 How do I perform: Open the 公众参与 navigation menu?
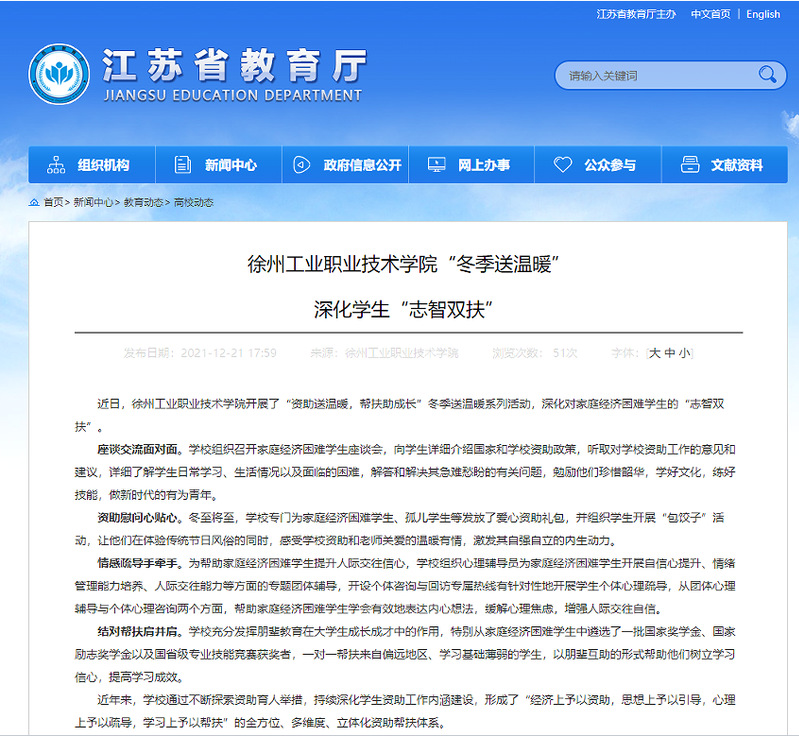[x=610, y=165]
